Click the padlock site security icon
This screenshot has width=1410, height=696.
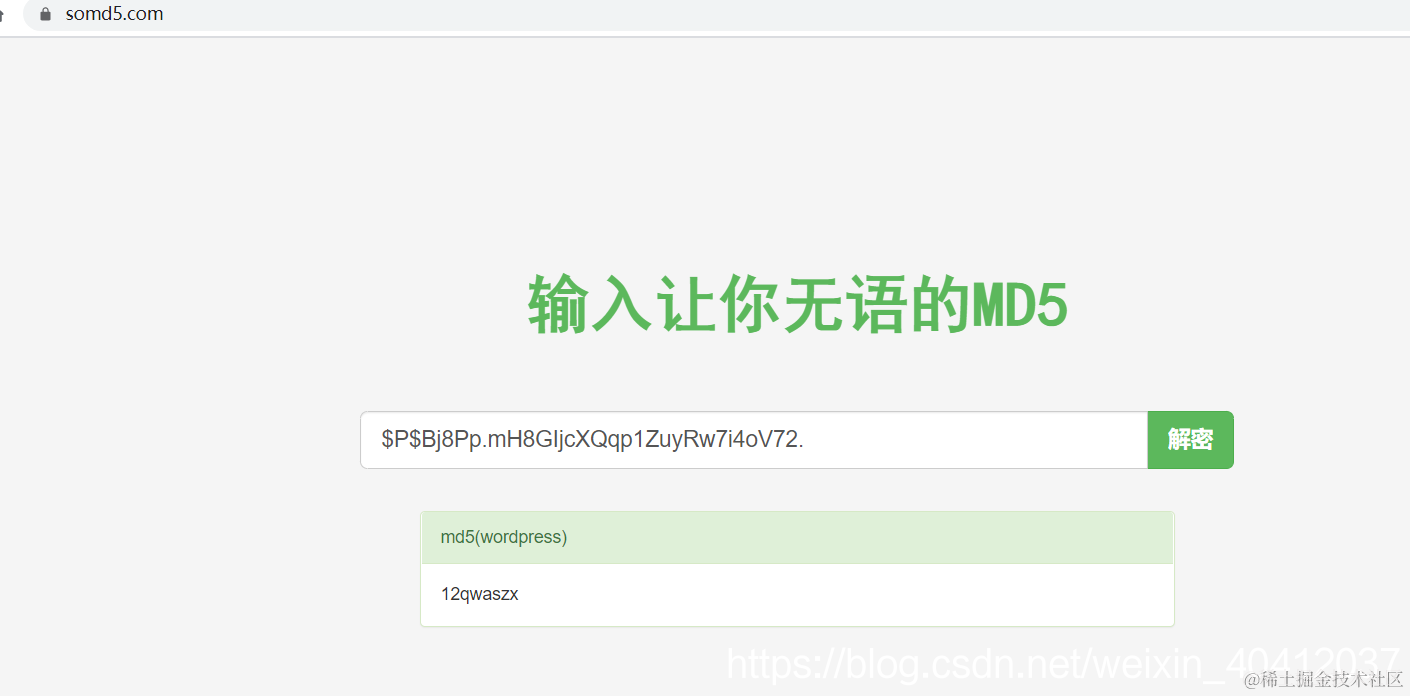45,14
